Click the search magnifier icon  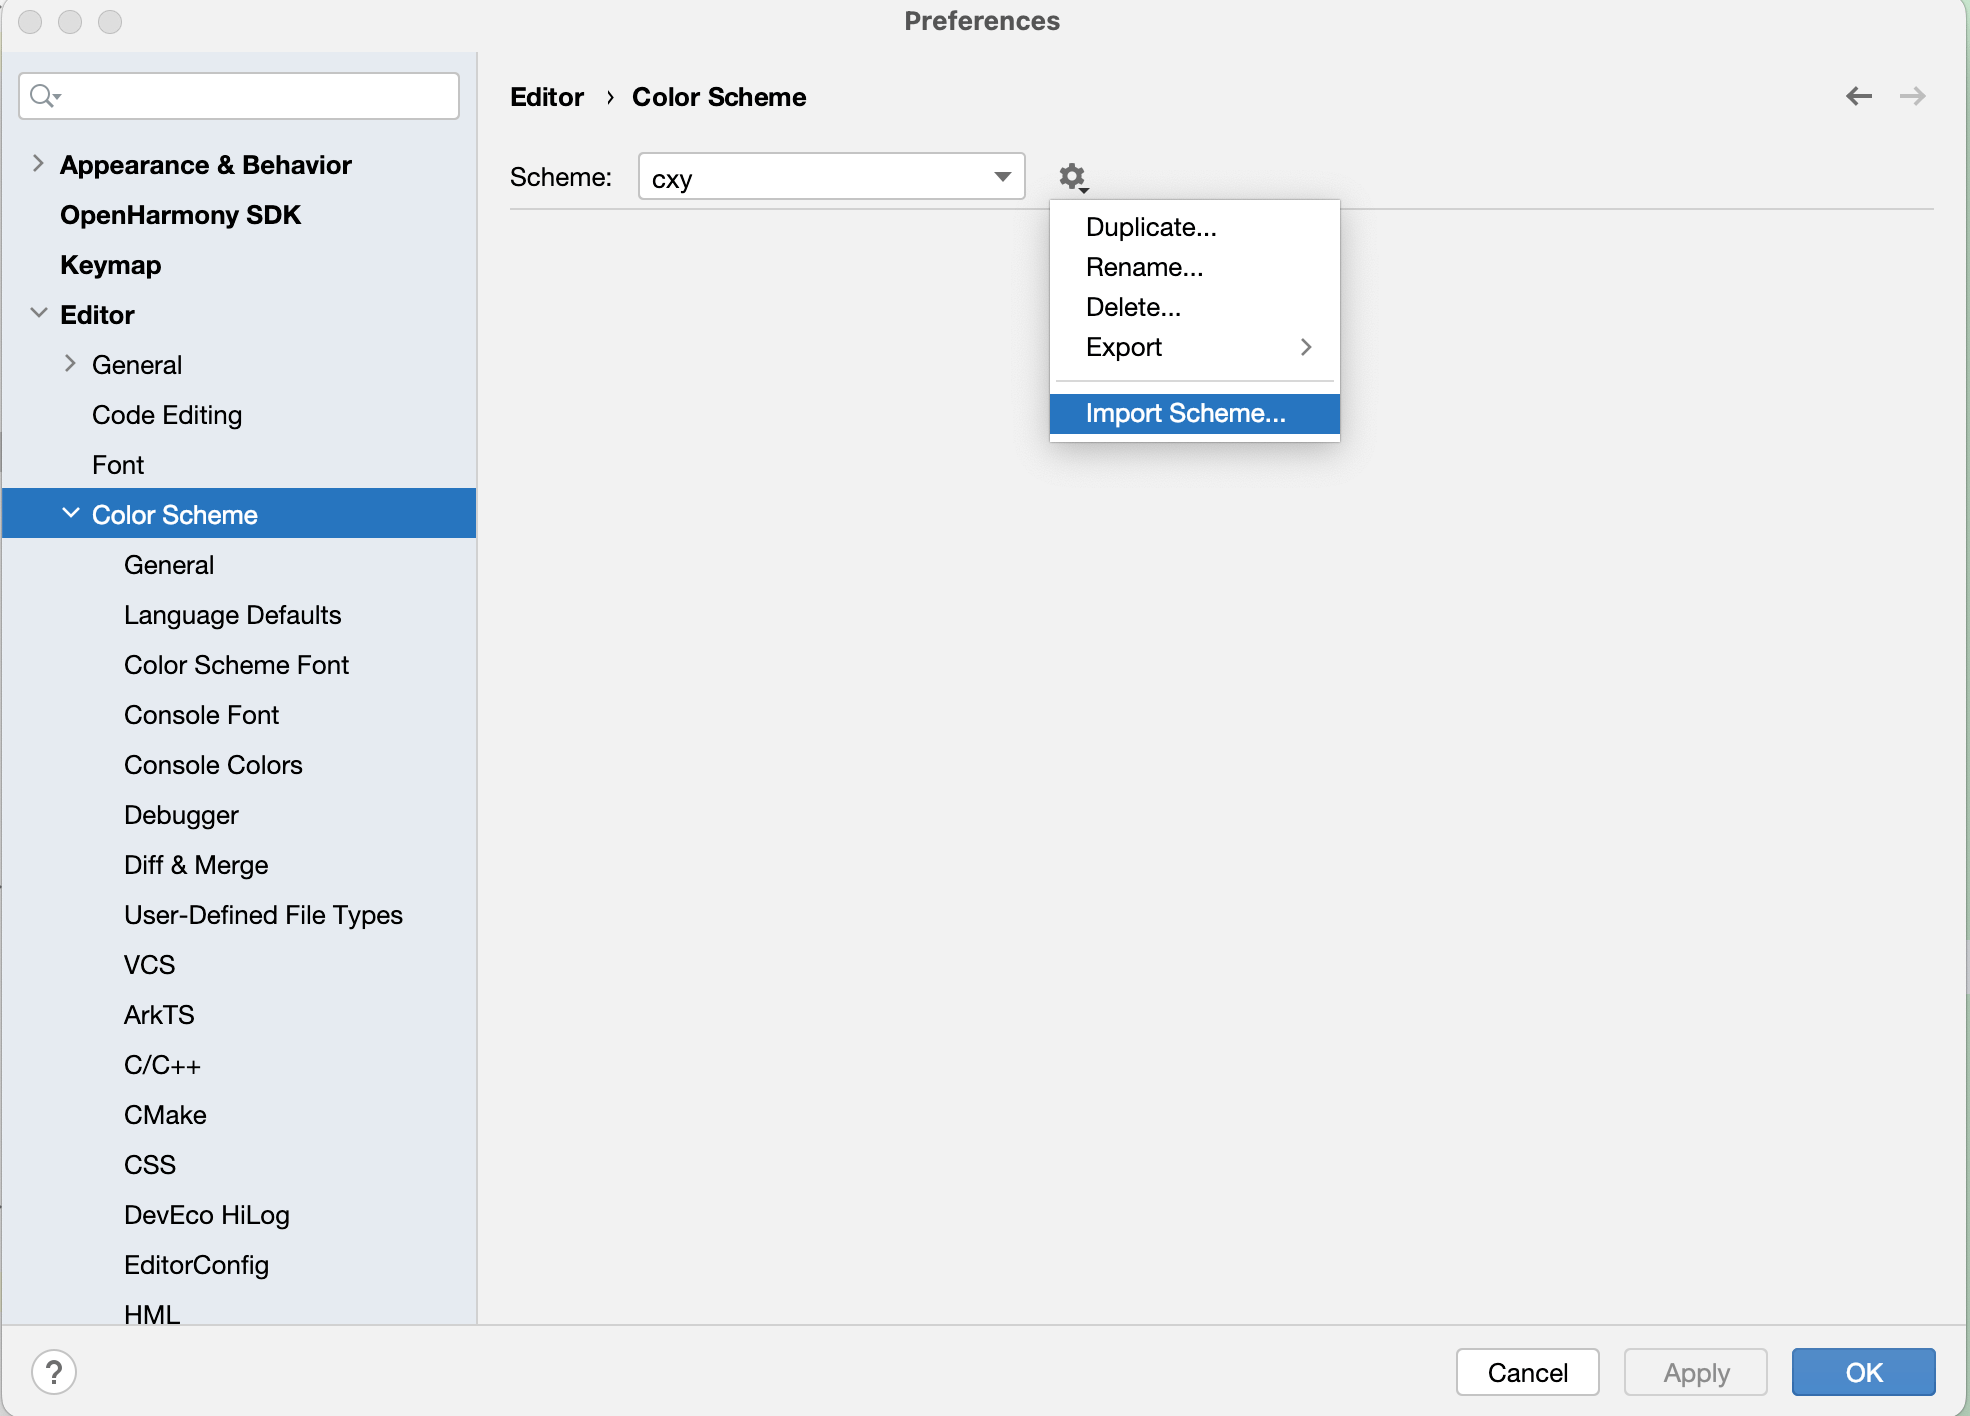coord(43,96)
